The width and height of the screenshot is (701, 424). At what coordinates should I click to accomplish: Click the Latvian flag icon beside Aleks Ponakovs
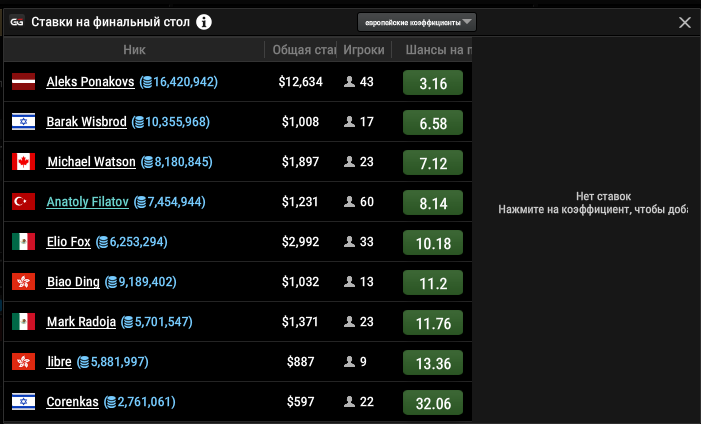23,82
